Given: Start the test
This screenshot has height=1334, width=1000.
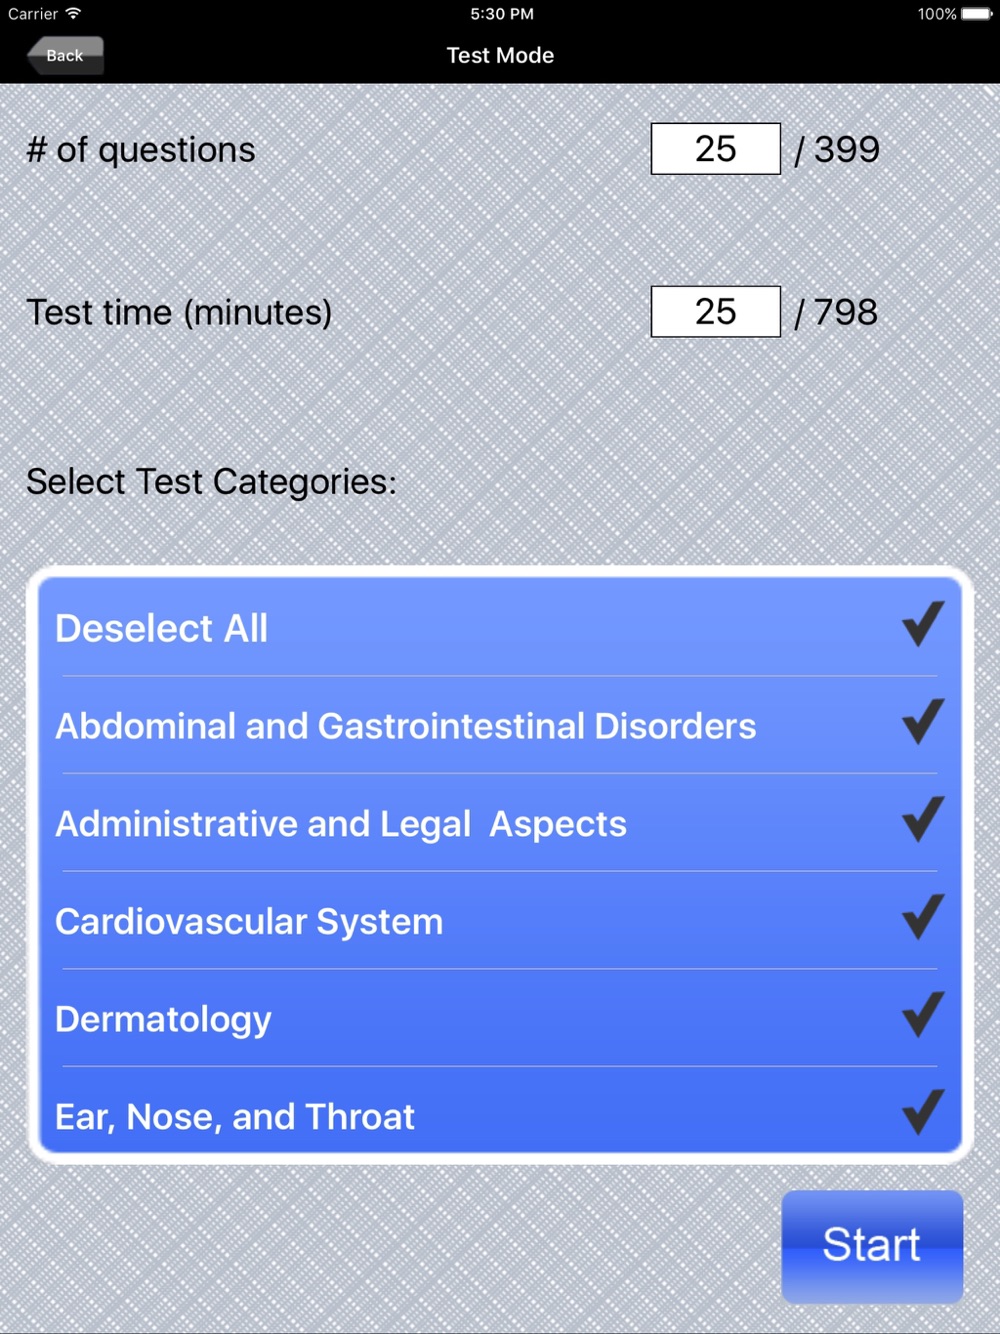Looking at the screenshot, I should (x=872, y=1246).
